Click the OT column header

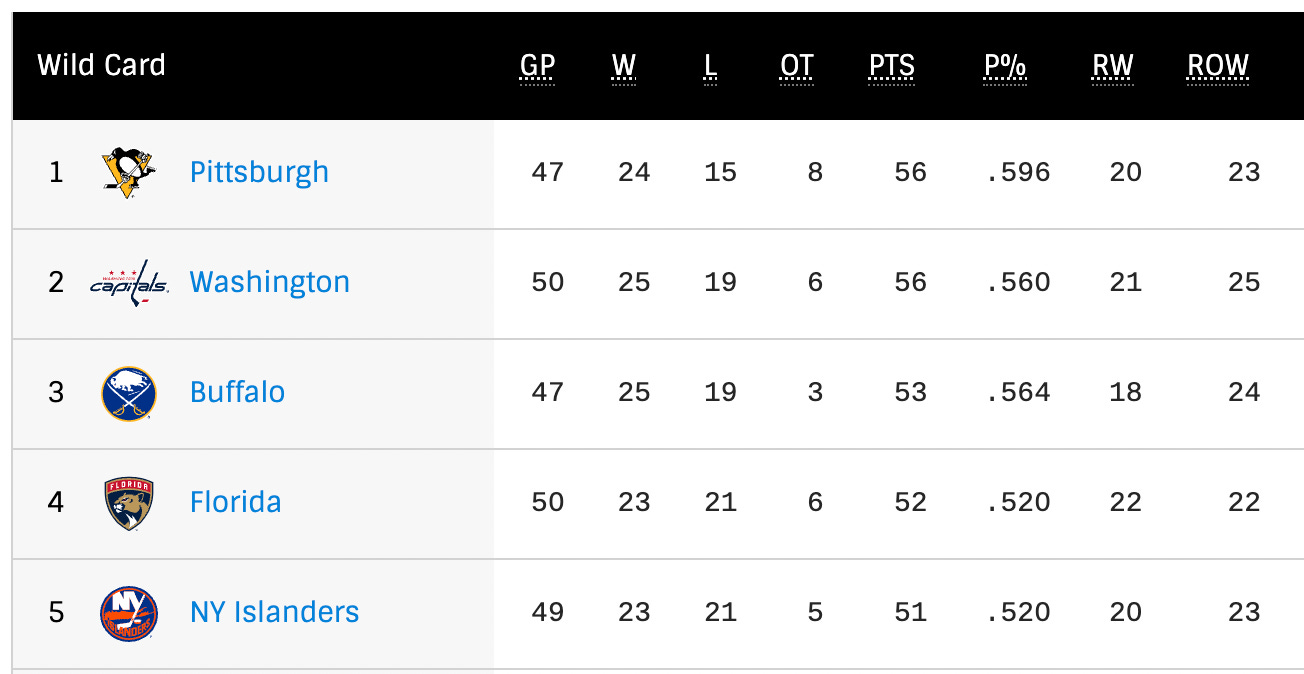(x=796, y=67)
